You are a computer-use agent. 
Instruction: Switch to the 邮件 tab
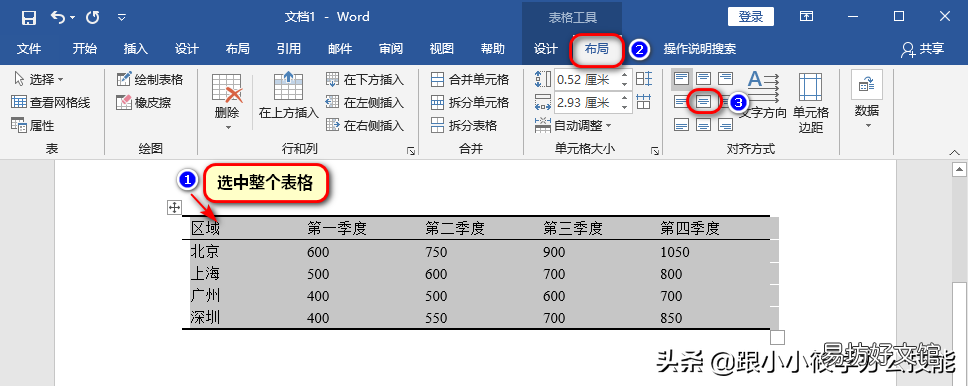tap(340, 49)
